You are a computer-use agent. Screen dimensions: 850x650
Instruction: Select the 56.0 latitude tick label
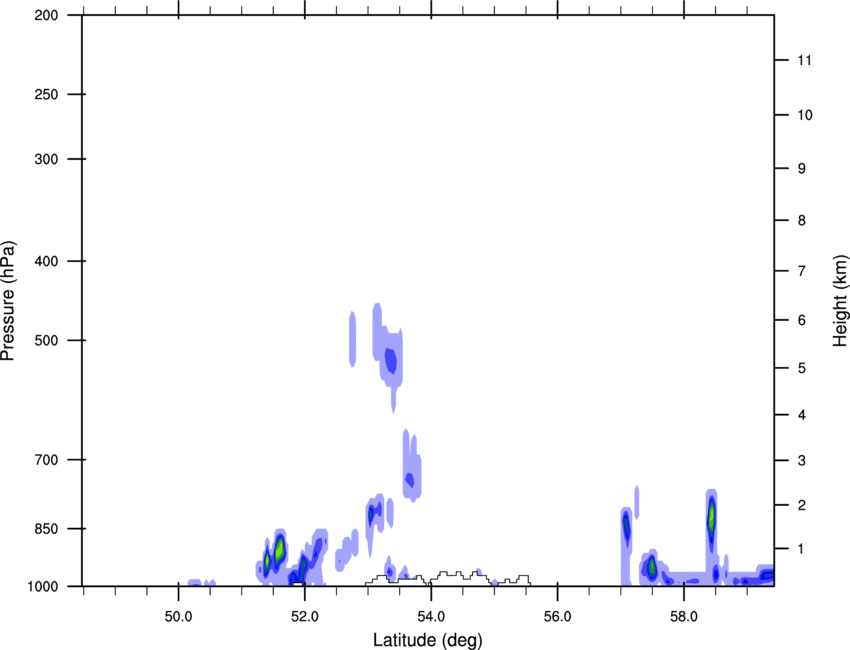pos(557,617)
